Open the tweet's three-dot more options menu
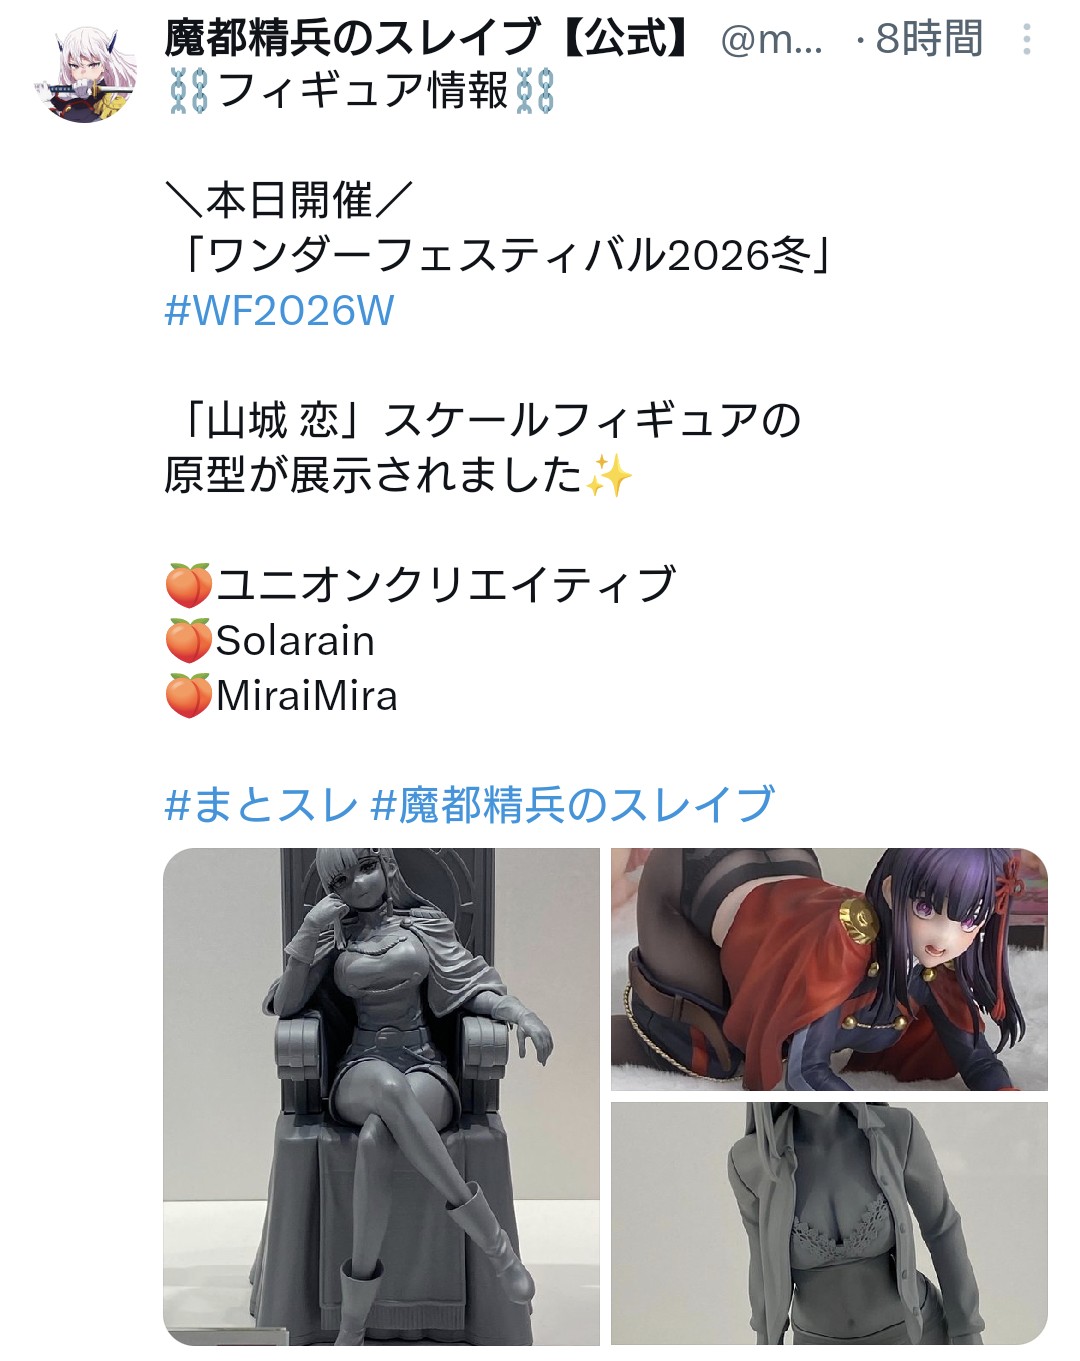 pos(1026,40)
